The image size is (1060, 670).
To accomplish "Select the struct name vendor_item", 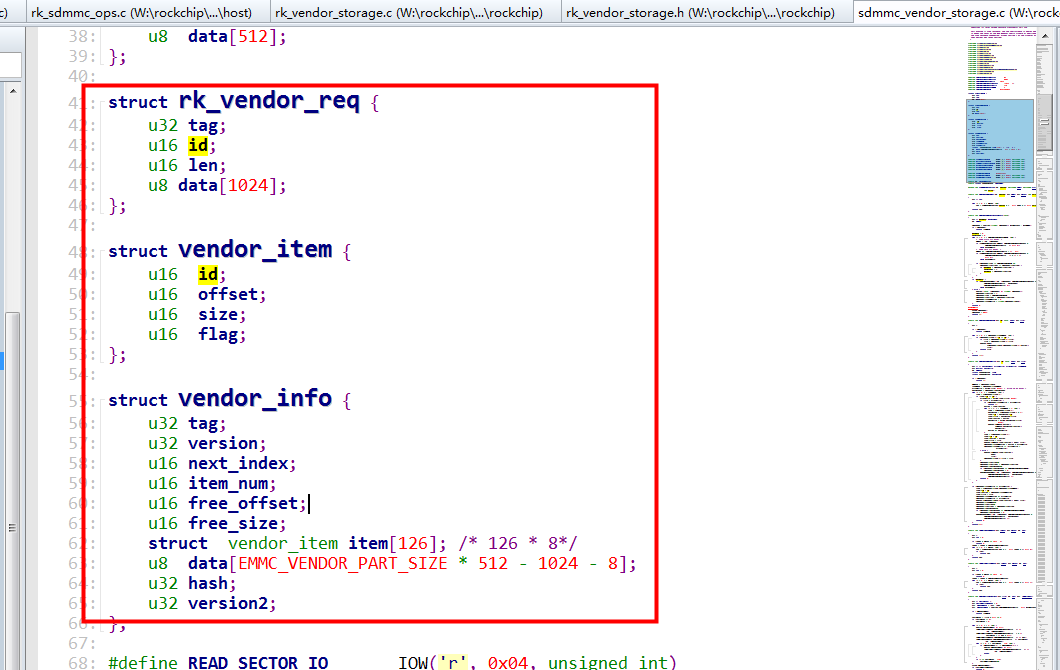I will (257, 249).
